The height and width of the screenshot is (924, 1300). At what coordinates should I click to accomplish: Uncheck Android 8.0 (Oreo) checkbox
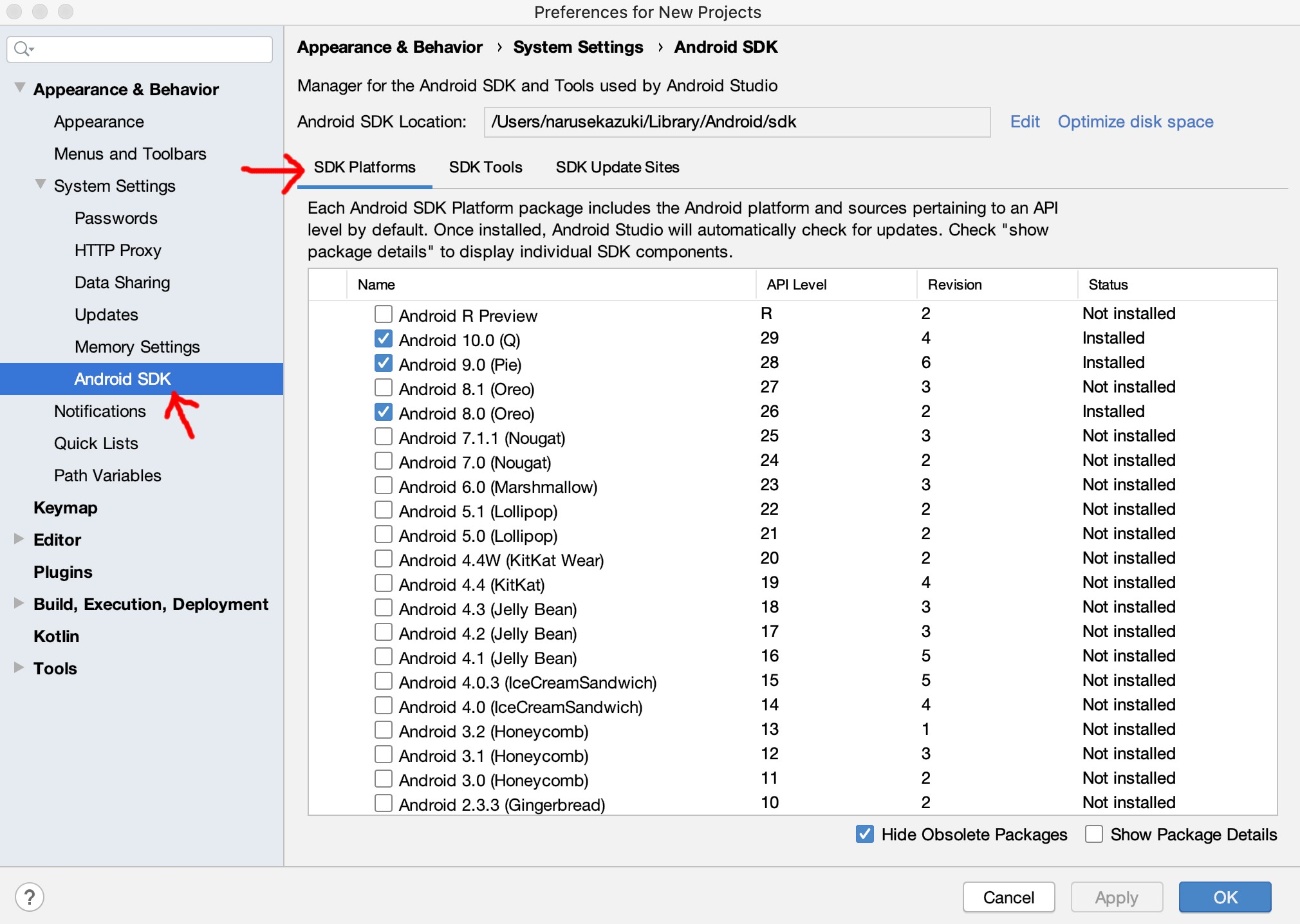coord(383,413)
